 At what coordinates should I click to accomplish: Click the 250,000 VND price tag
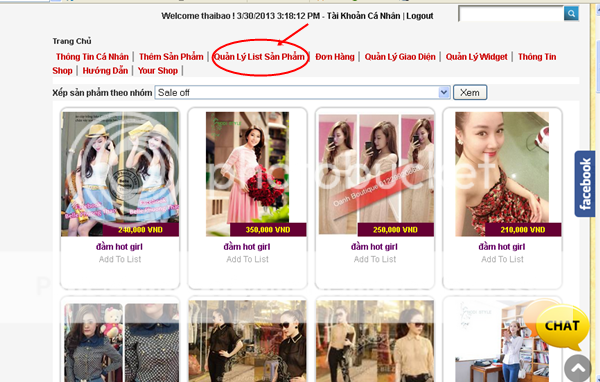[395, 230]
